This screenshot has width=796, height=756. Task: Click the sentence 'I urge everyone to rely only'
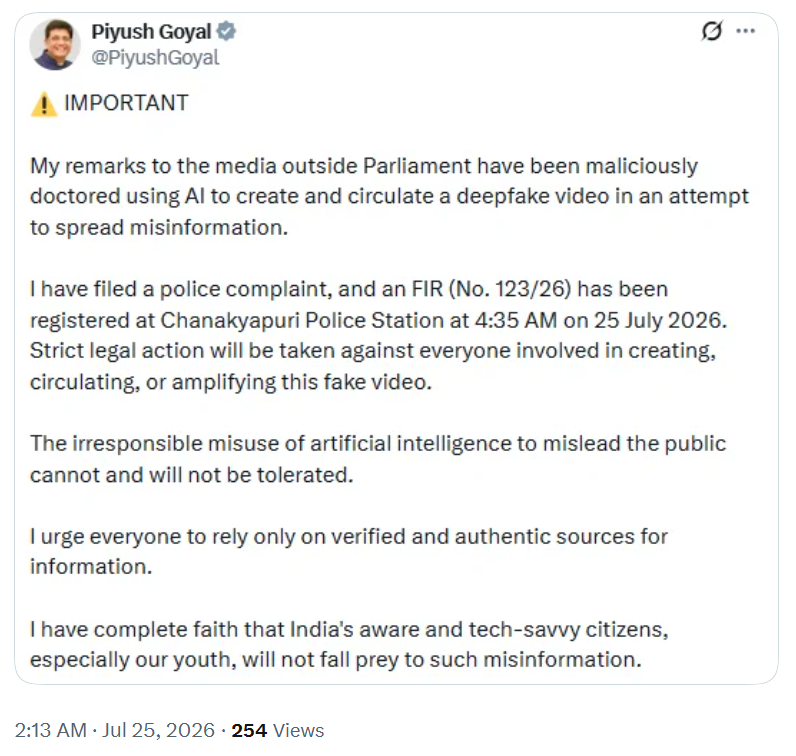tap(349, 551)
